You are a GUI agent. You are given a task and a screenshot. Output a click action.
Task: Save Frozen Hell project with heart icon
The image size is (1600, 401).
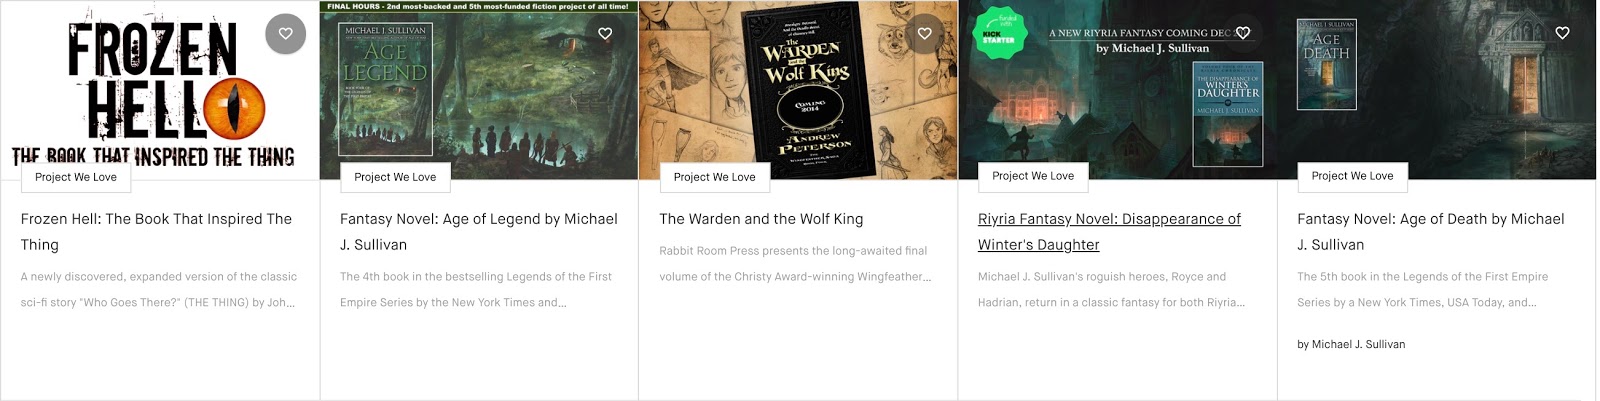click(x=285, y=34)
